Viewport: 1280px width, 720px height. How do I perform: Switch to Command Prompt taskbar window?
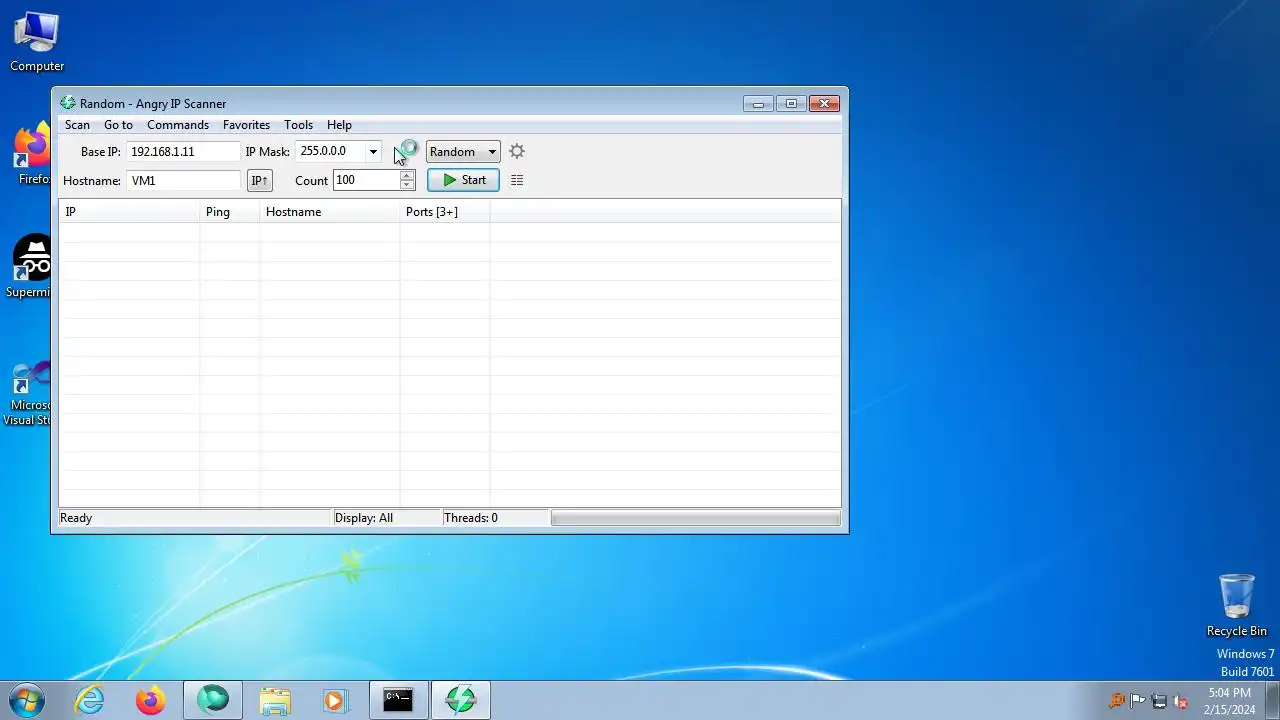pyautogui.click(x=398, y=700)
